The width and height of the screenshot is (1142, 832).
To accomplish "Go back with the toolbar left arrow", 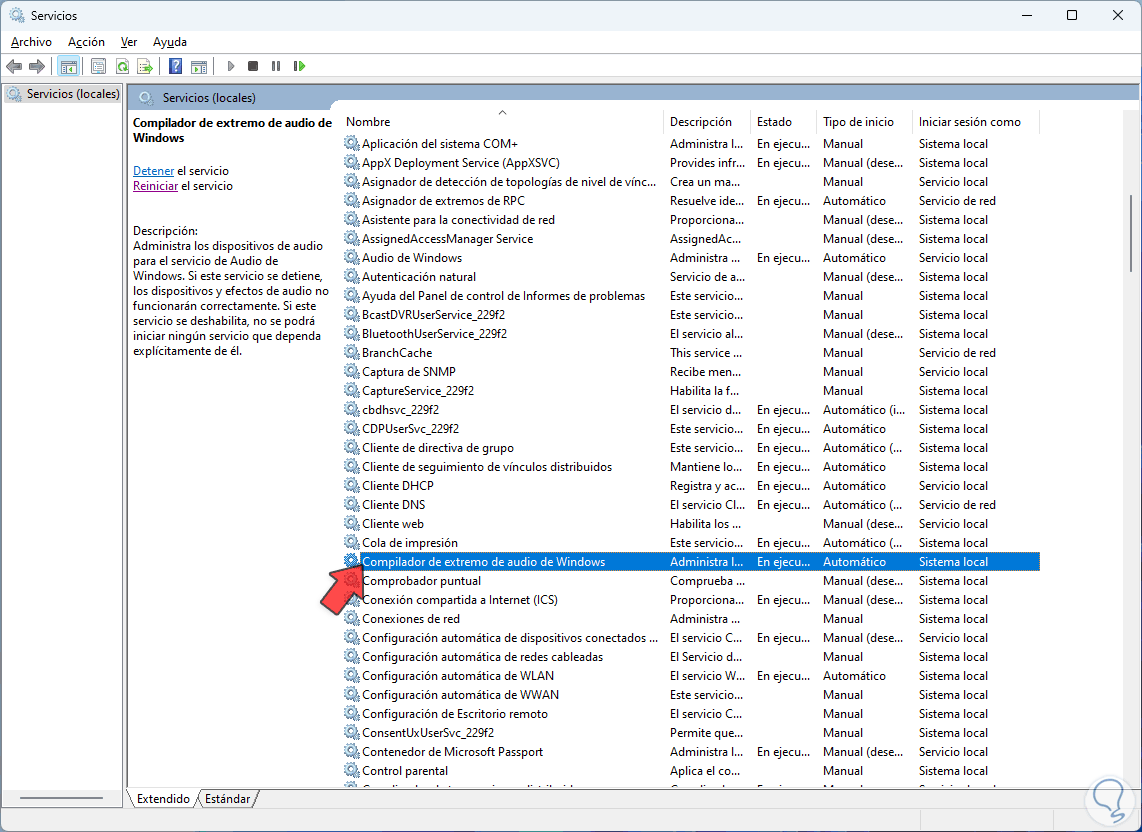I will click(14, 66).
